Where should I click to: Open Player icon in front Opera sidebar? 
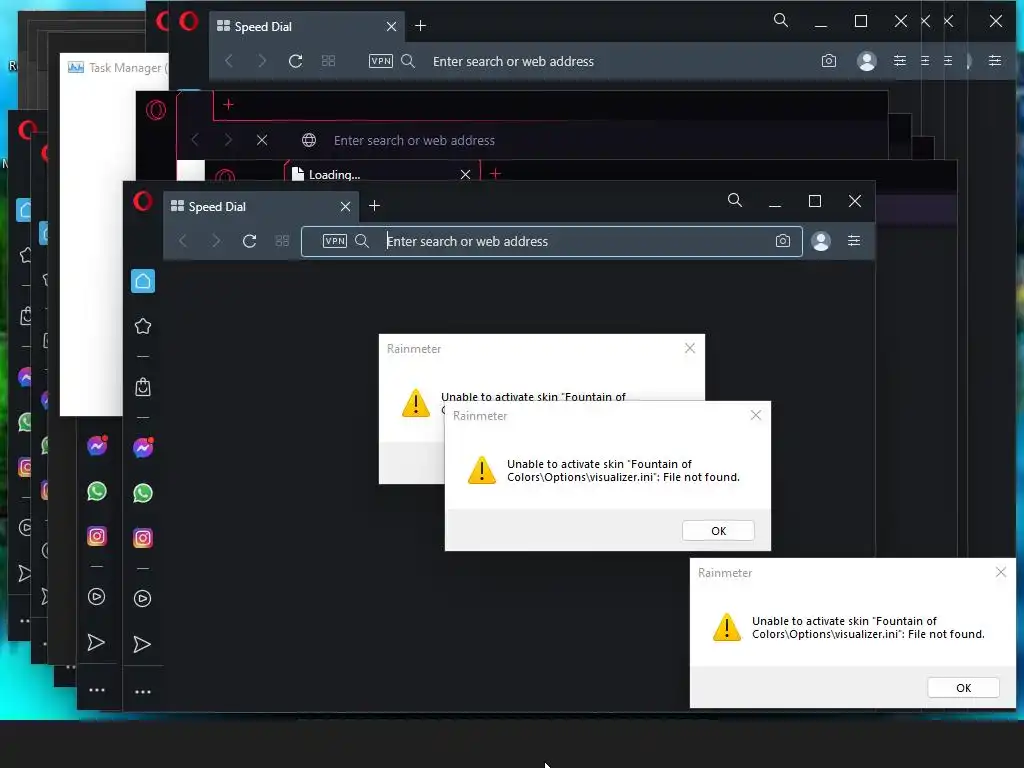[x=142, y=598]
